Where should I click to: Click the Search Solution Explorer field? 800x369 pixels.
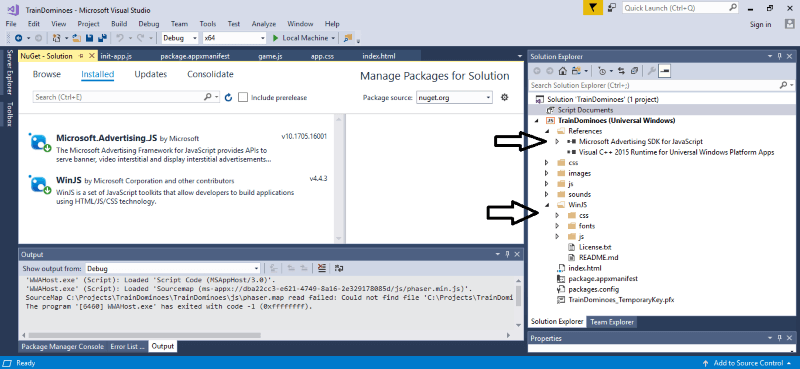[x=661, y=85]
